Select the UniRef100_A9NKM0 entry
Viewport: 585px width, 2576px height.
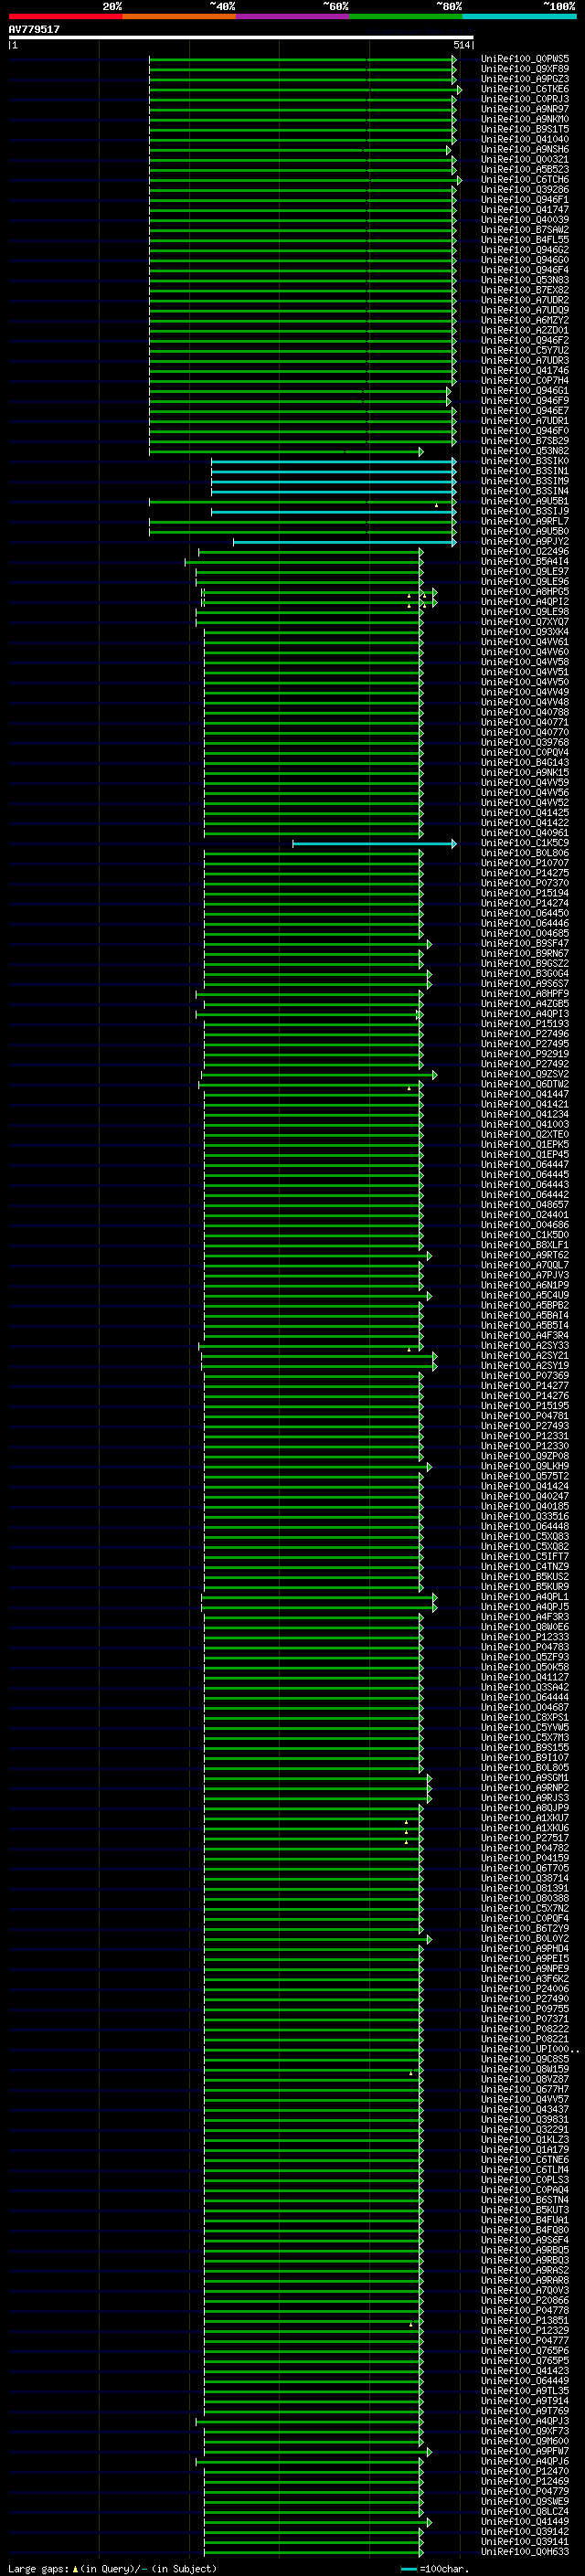[525, 119]
